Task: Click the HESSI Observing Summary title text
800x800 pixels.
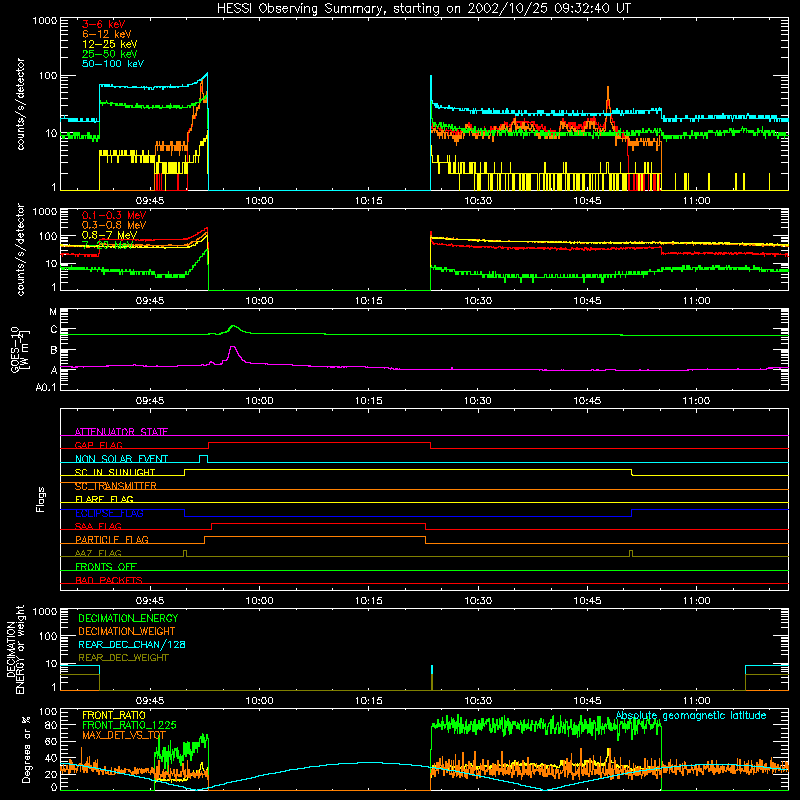Action: click(x=424, y=9)
